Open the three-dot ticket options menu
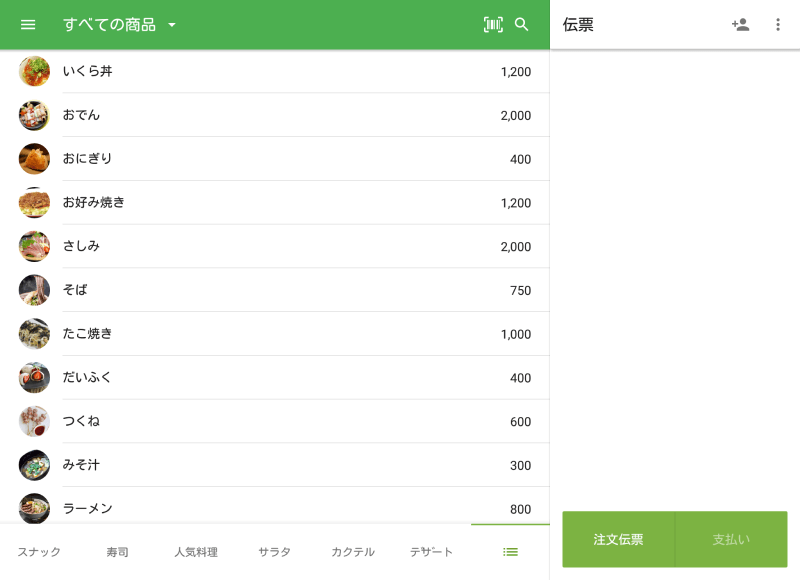 (x=778, y=25)
